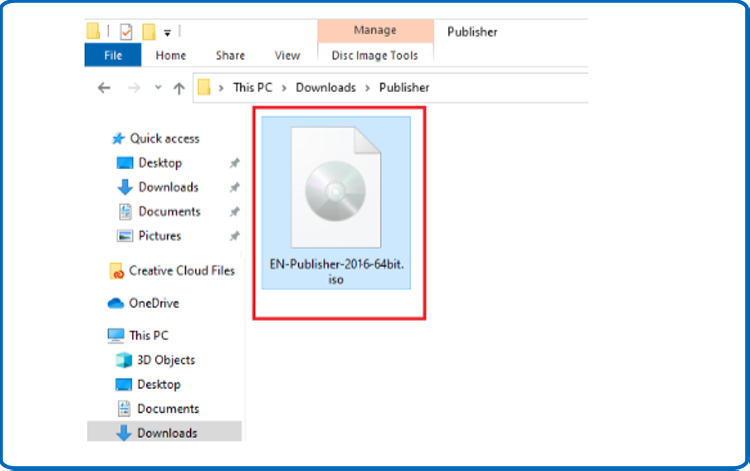
Task: Click the pin icon beside Quick access Downloads
Action: click(234, 187)
